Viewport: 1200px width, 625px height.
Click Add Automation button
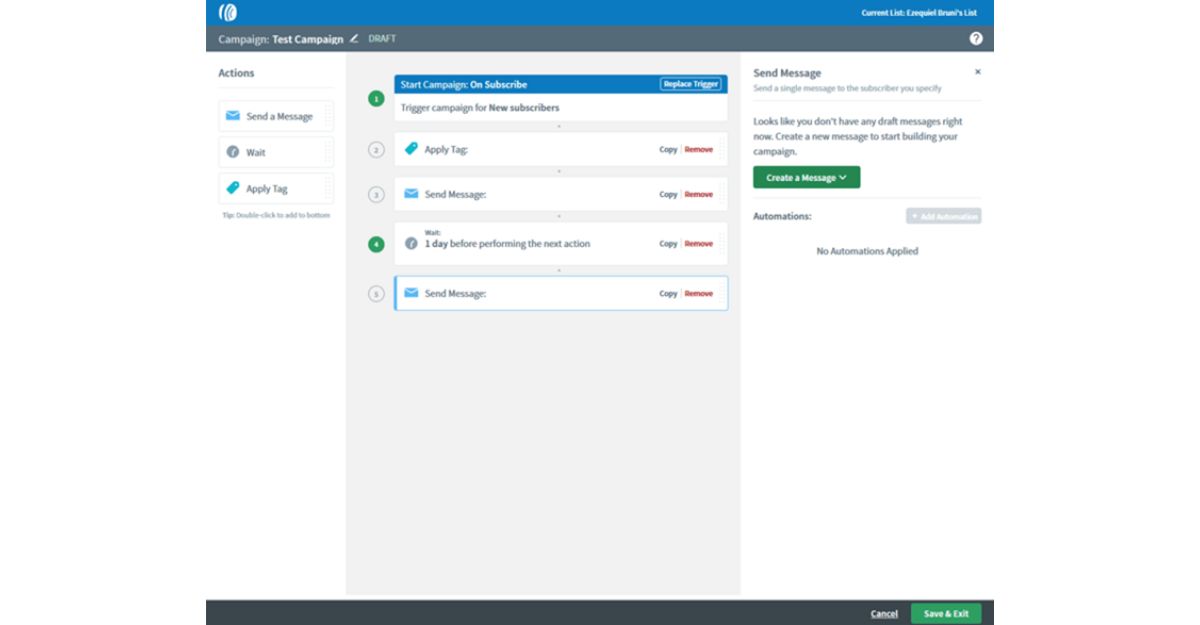[944, 216]
